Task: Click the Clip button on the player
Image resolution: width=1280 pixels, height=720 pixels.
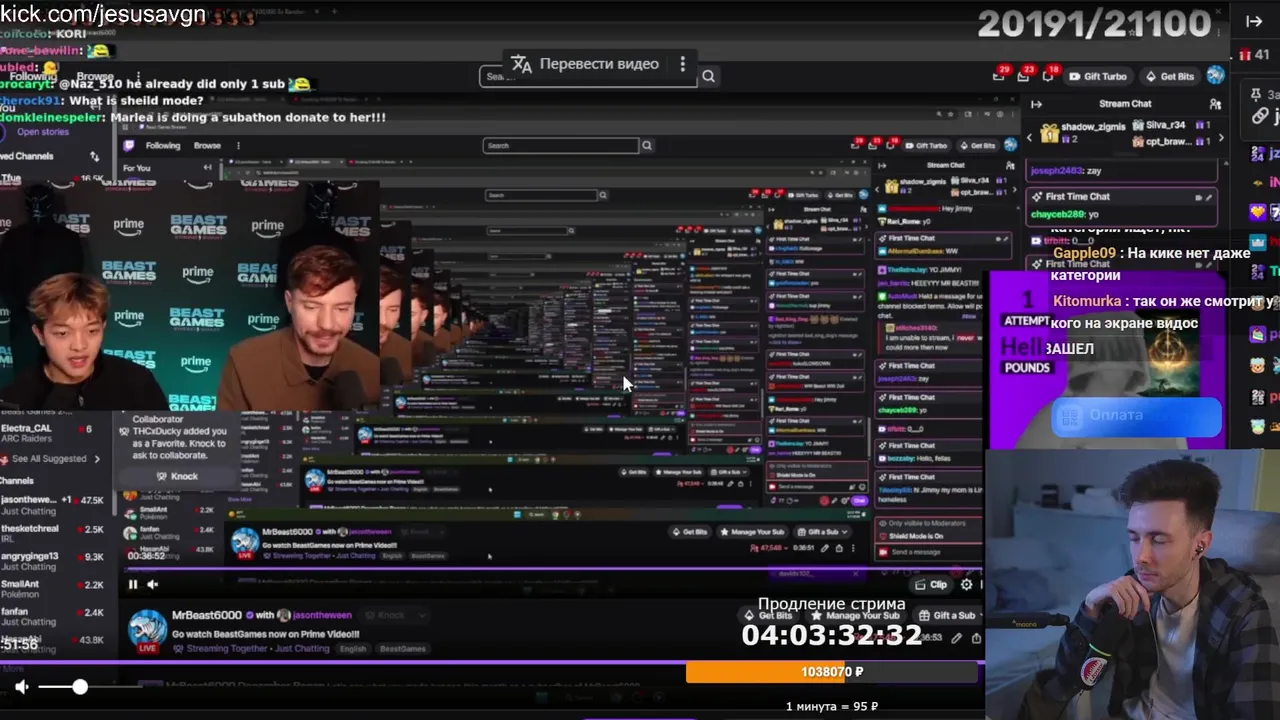Action: point(931,585)
